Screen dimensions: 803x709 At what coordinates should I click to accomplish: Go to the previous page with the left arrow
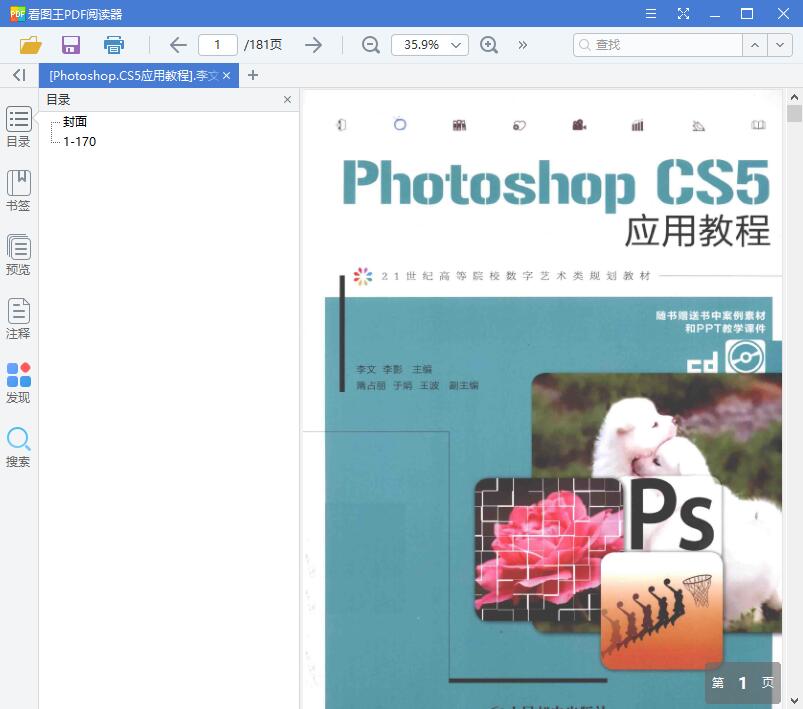coord(178,45)
